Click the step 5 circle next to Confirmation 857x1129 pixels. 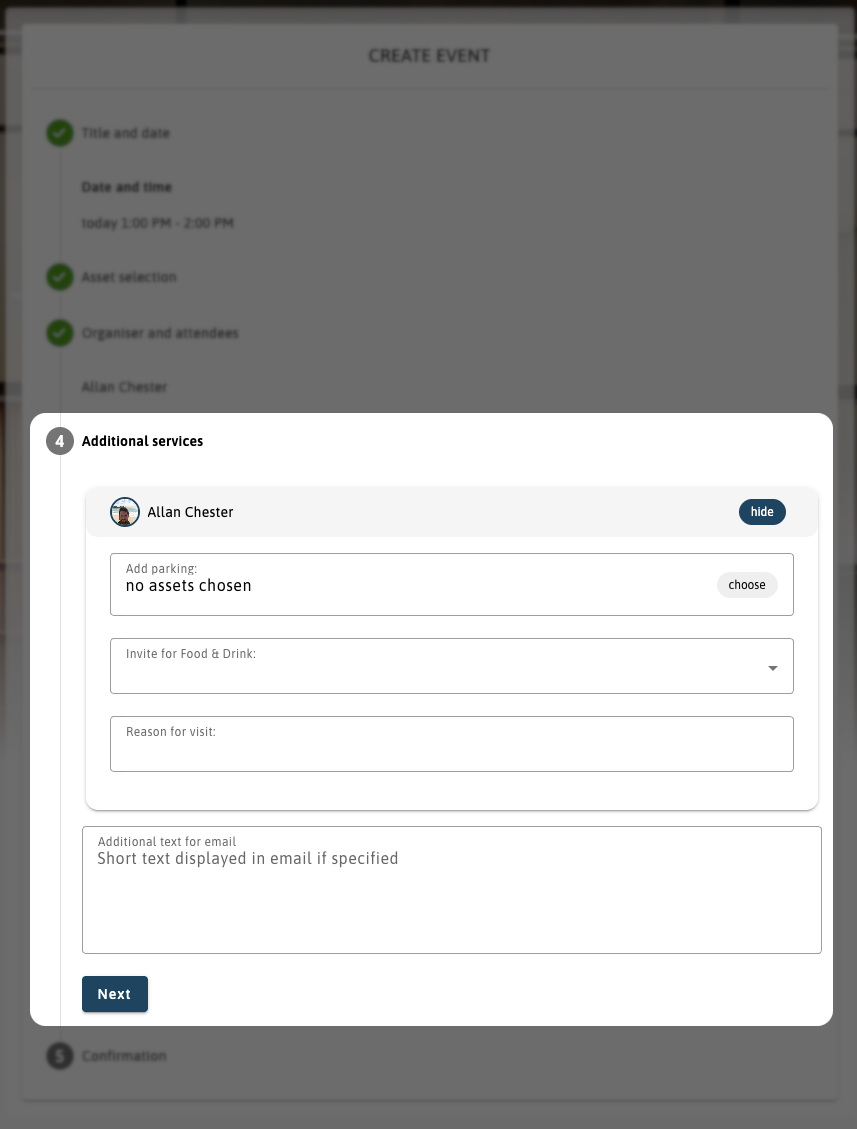[60, 1056]
